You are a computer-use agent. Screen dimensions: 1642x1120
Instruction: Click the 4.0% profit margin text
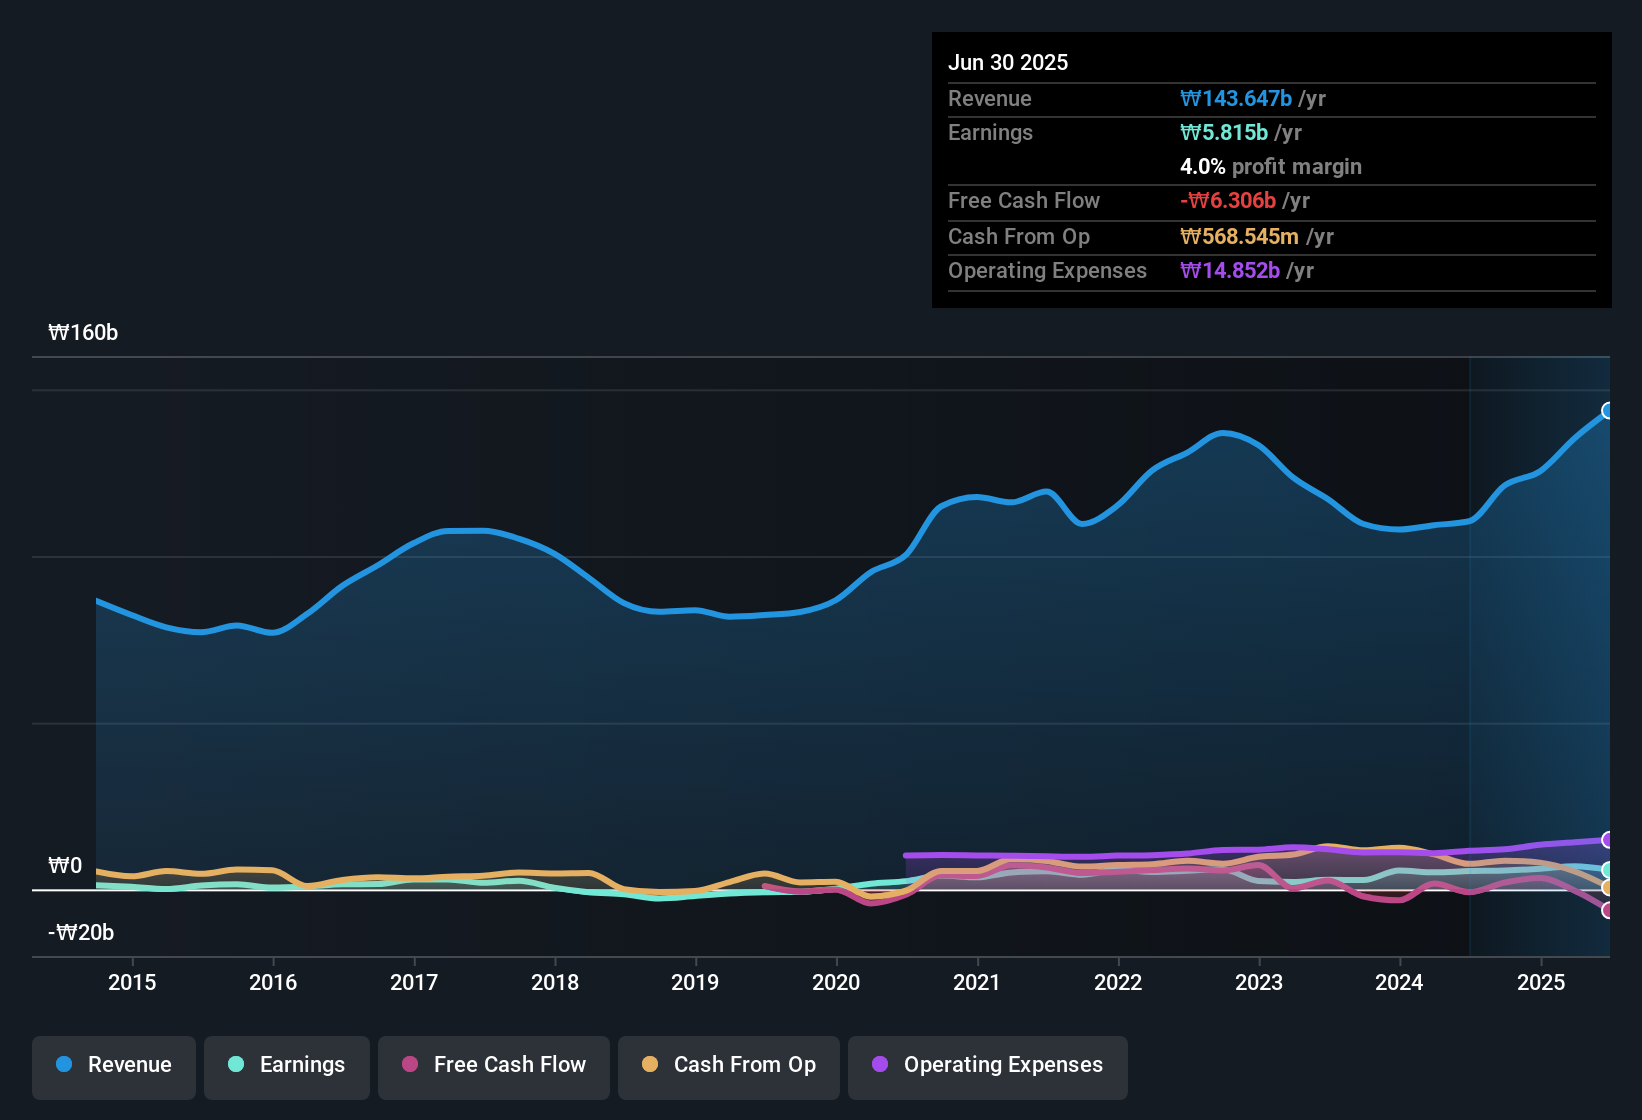coord(1270,166)
